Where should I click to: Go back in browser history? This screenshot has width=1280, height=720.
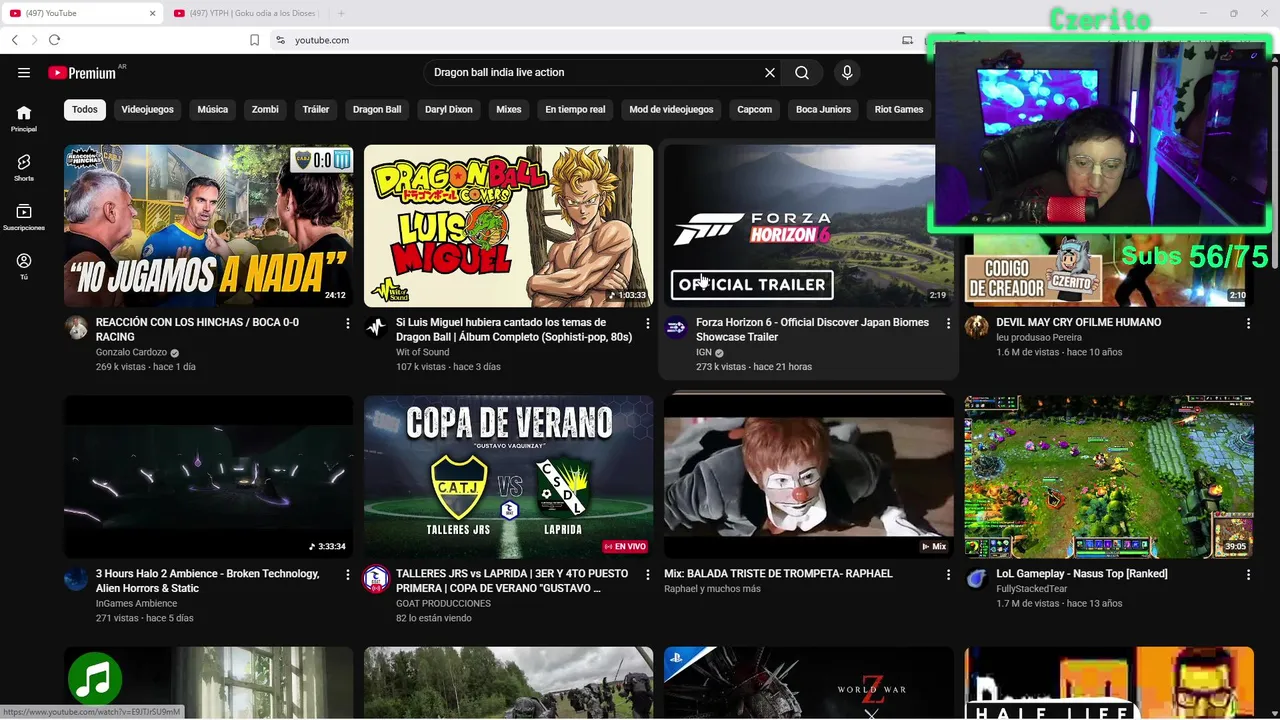14,40
